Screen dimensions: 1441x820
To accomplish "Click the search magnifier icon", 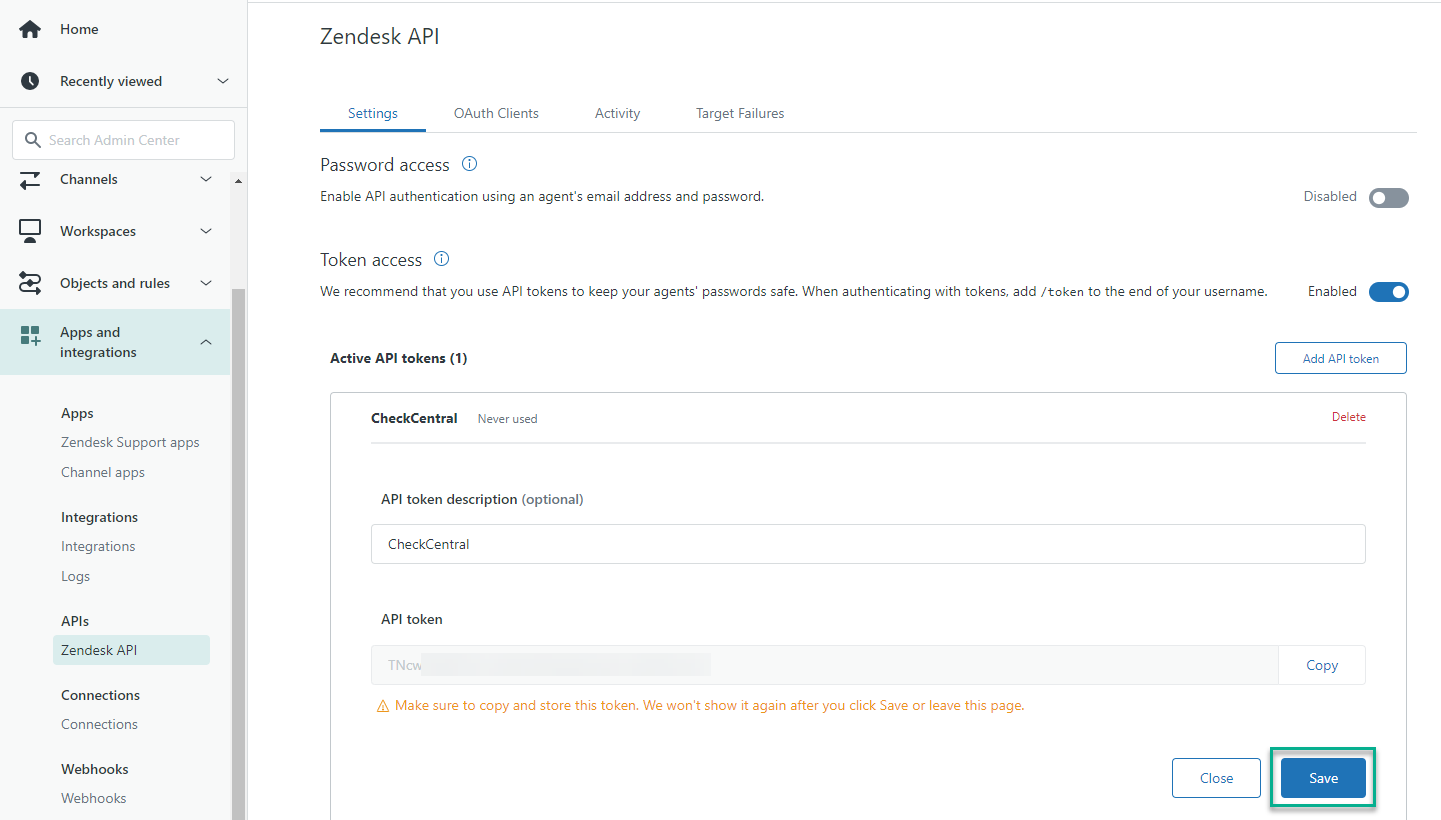I will [33, 140].
